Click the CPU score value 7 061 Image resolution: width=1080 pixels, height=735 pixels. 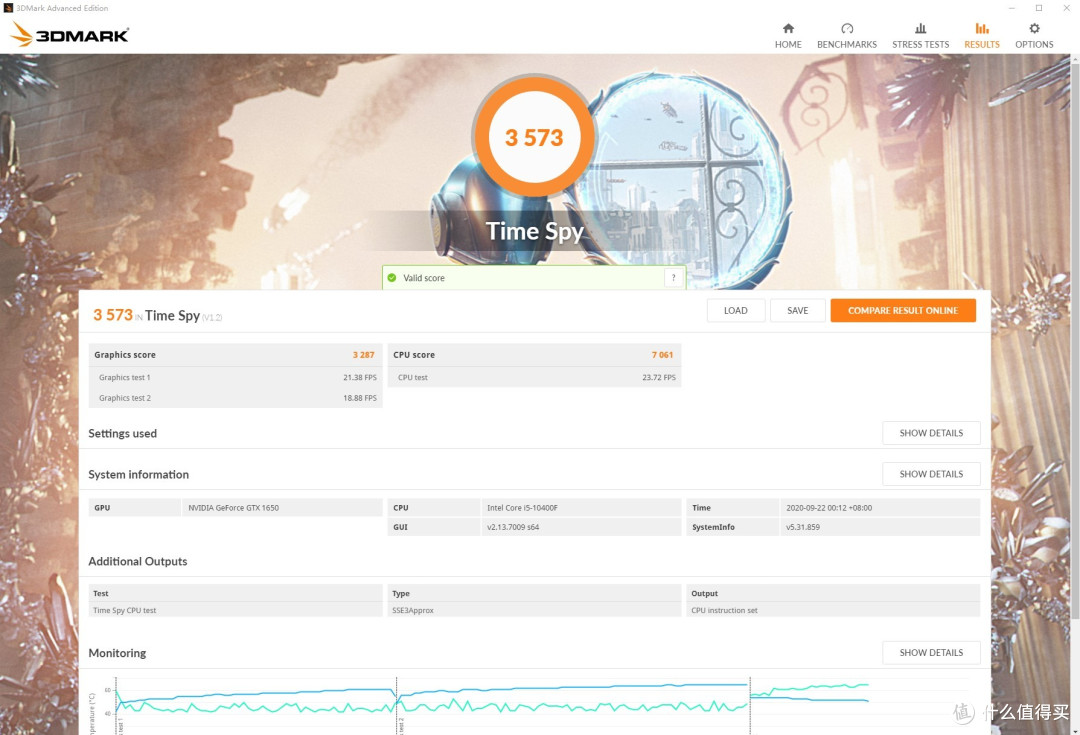click(x=663, y=355)
